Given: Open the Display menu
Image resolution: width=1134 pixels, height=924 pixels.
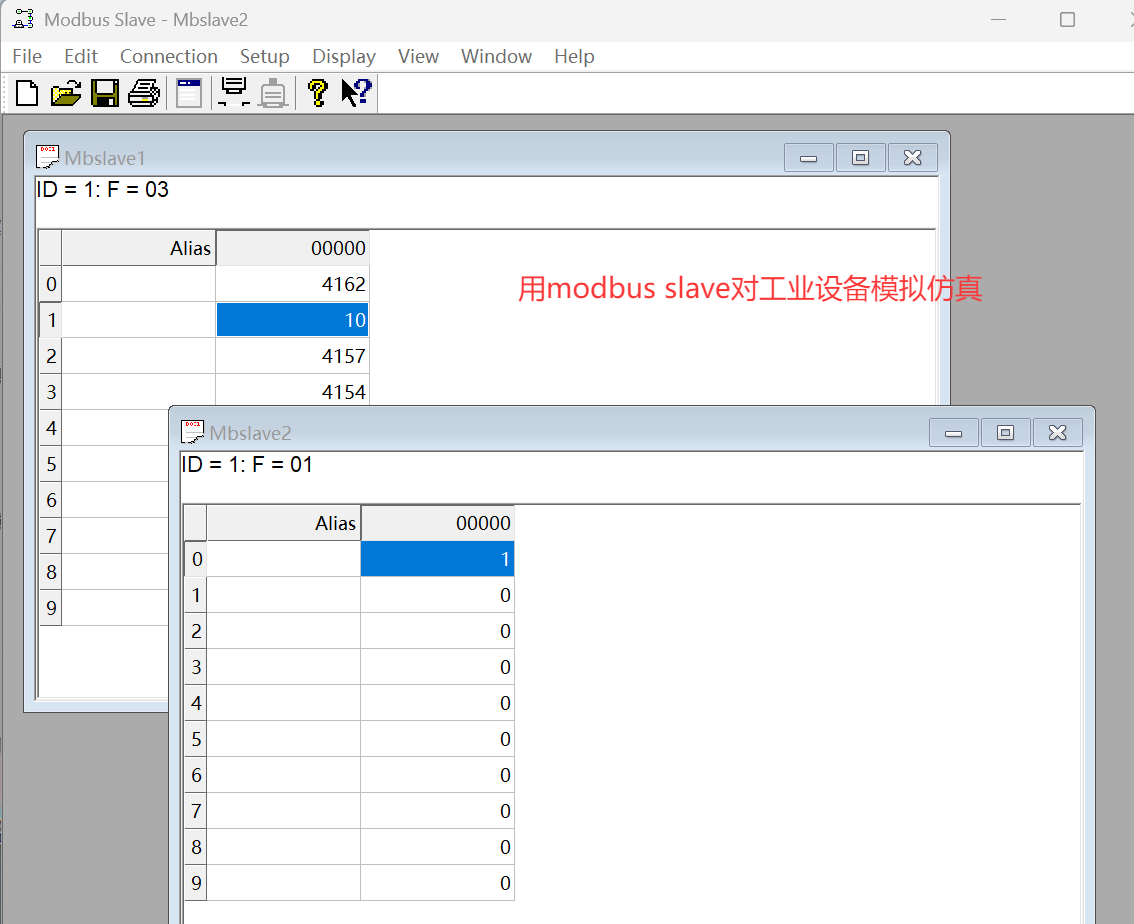Looking at the screenshot, I should (344, 56).
